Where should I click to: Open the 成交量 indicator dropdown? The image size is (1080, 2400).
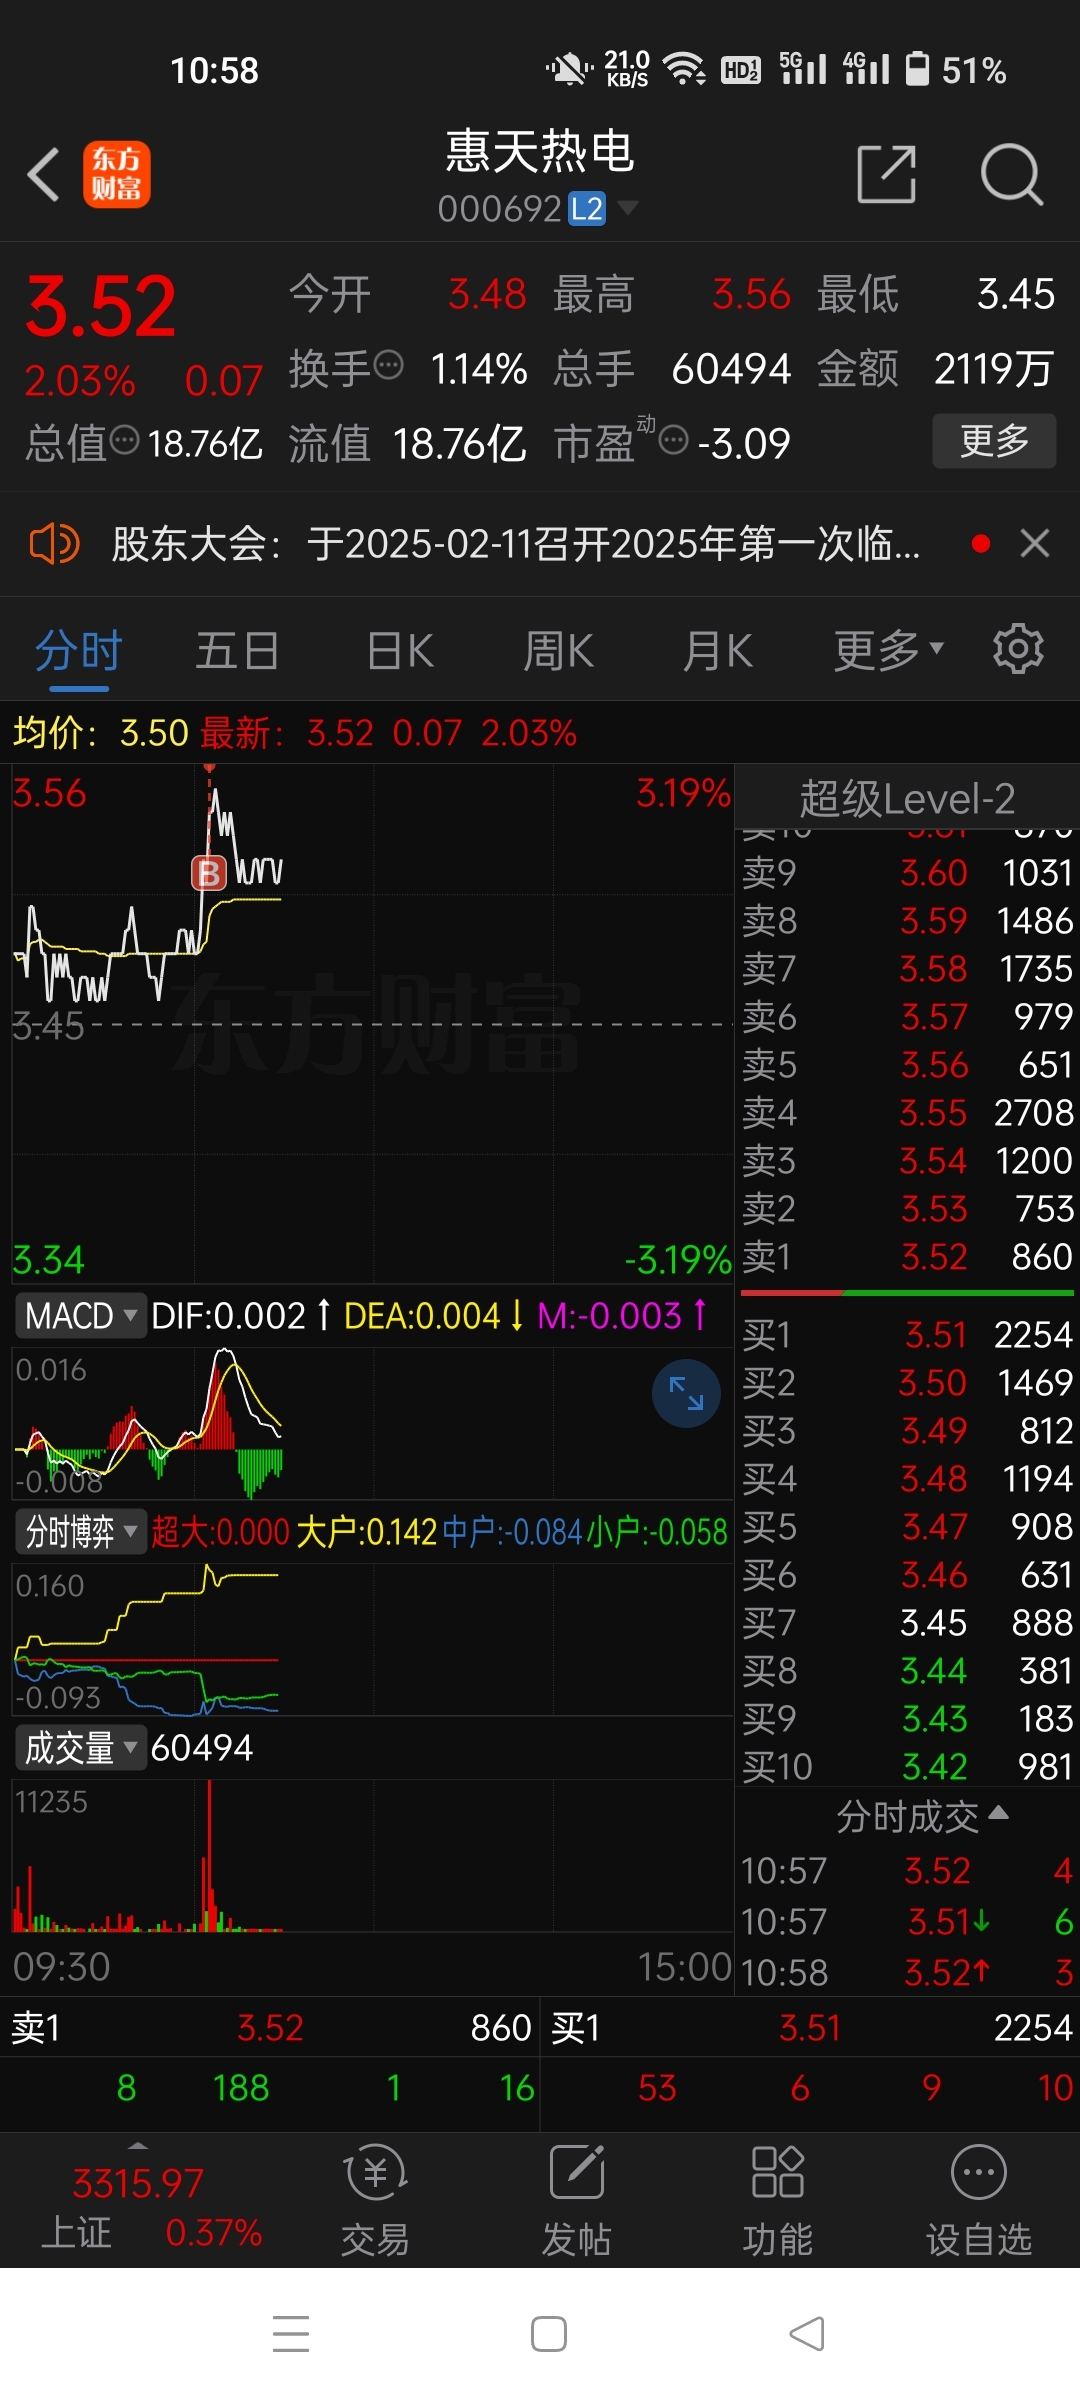click(80, 1747)
